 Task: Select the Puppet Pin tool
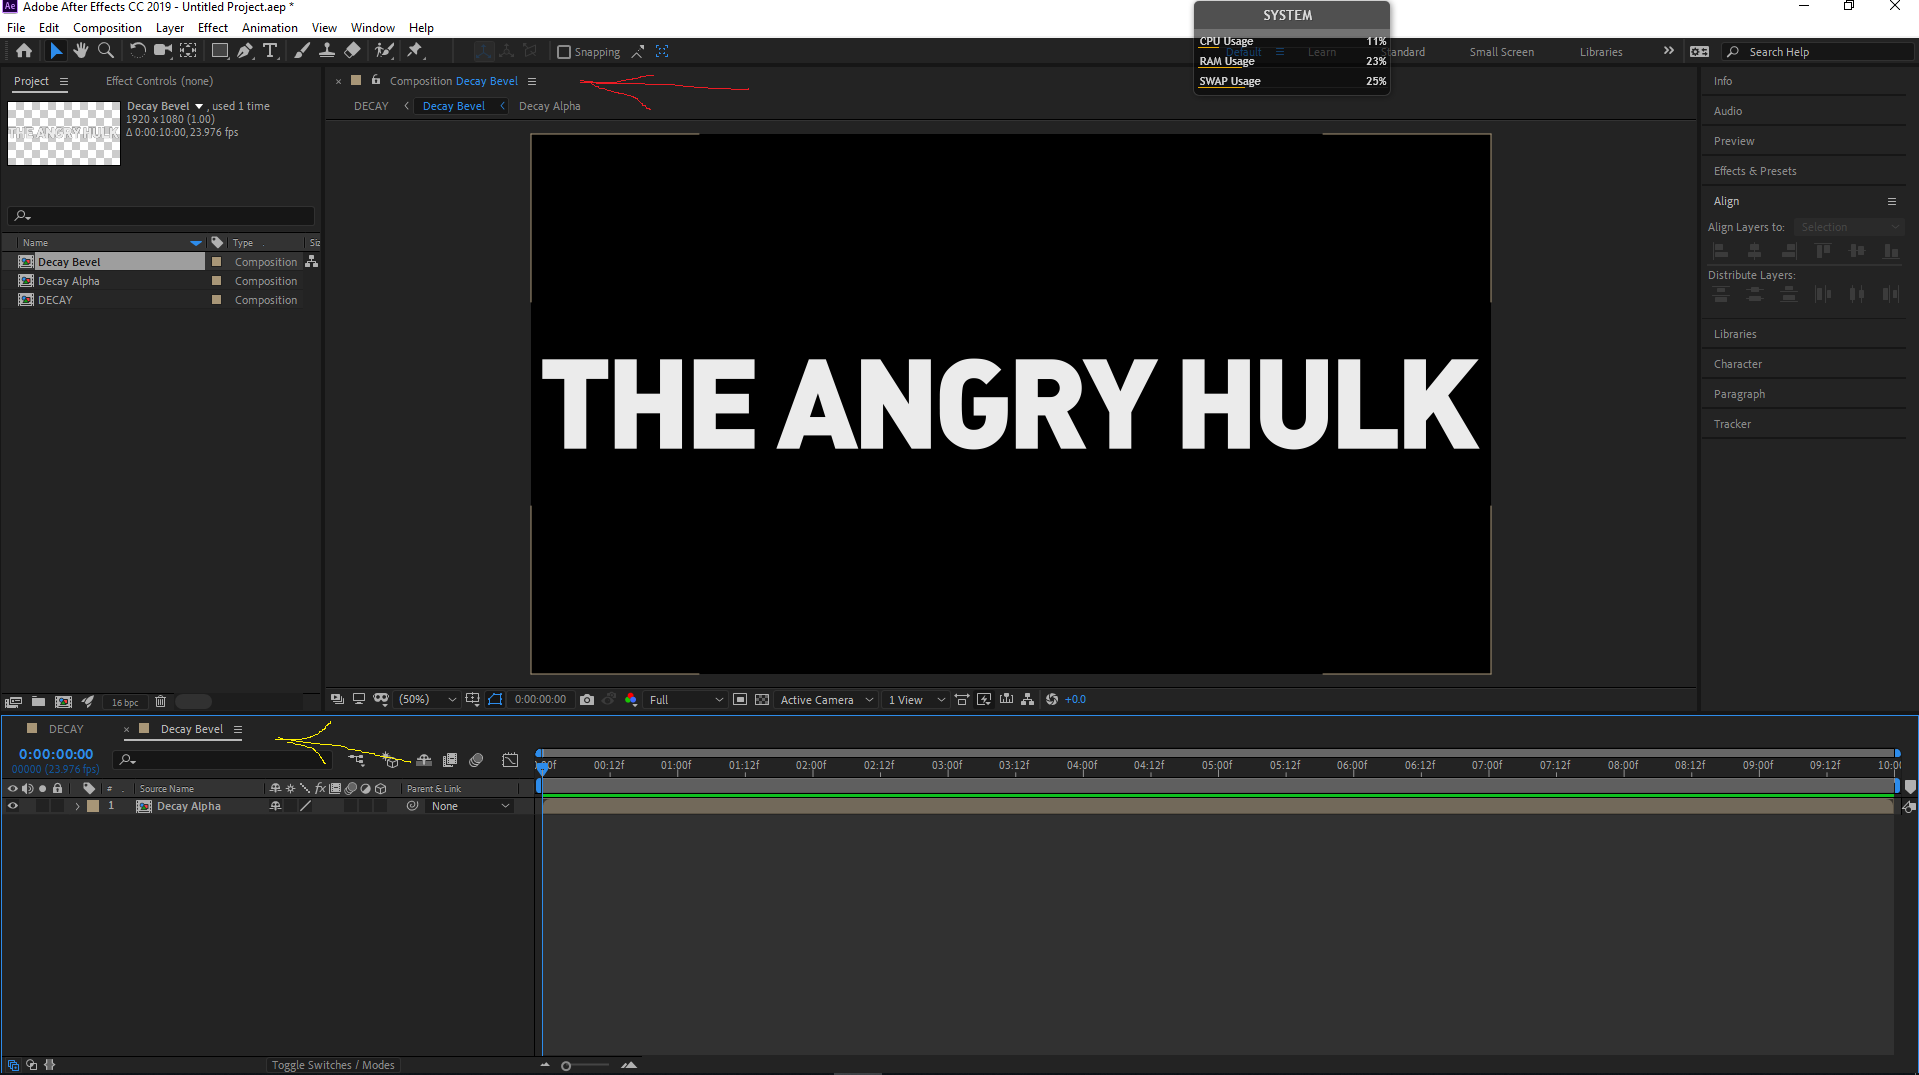tap(416, 51)
